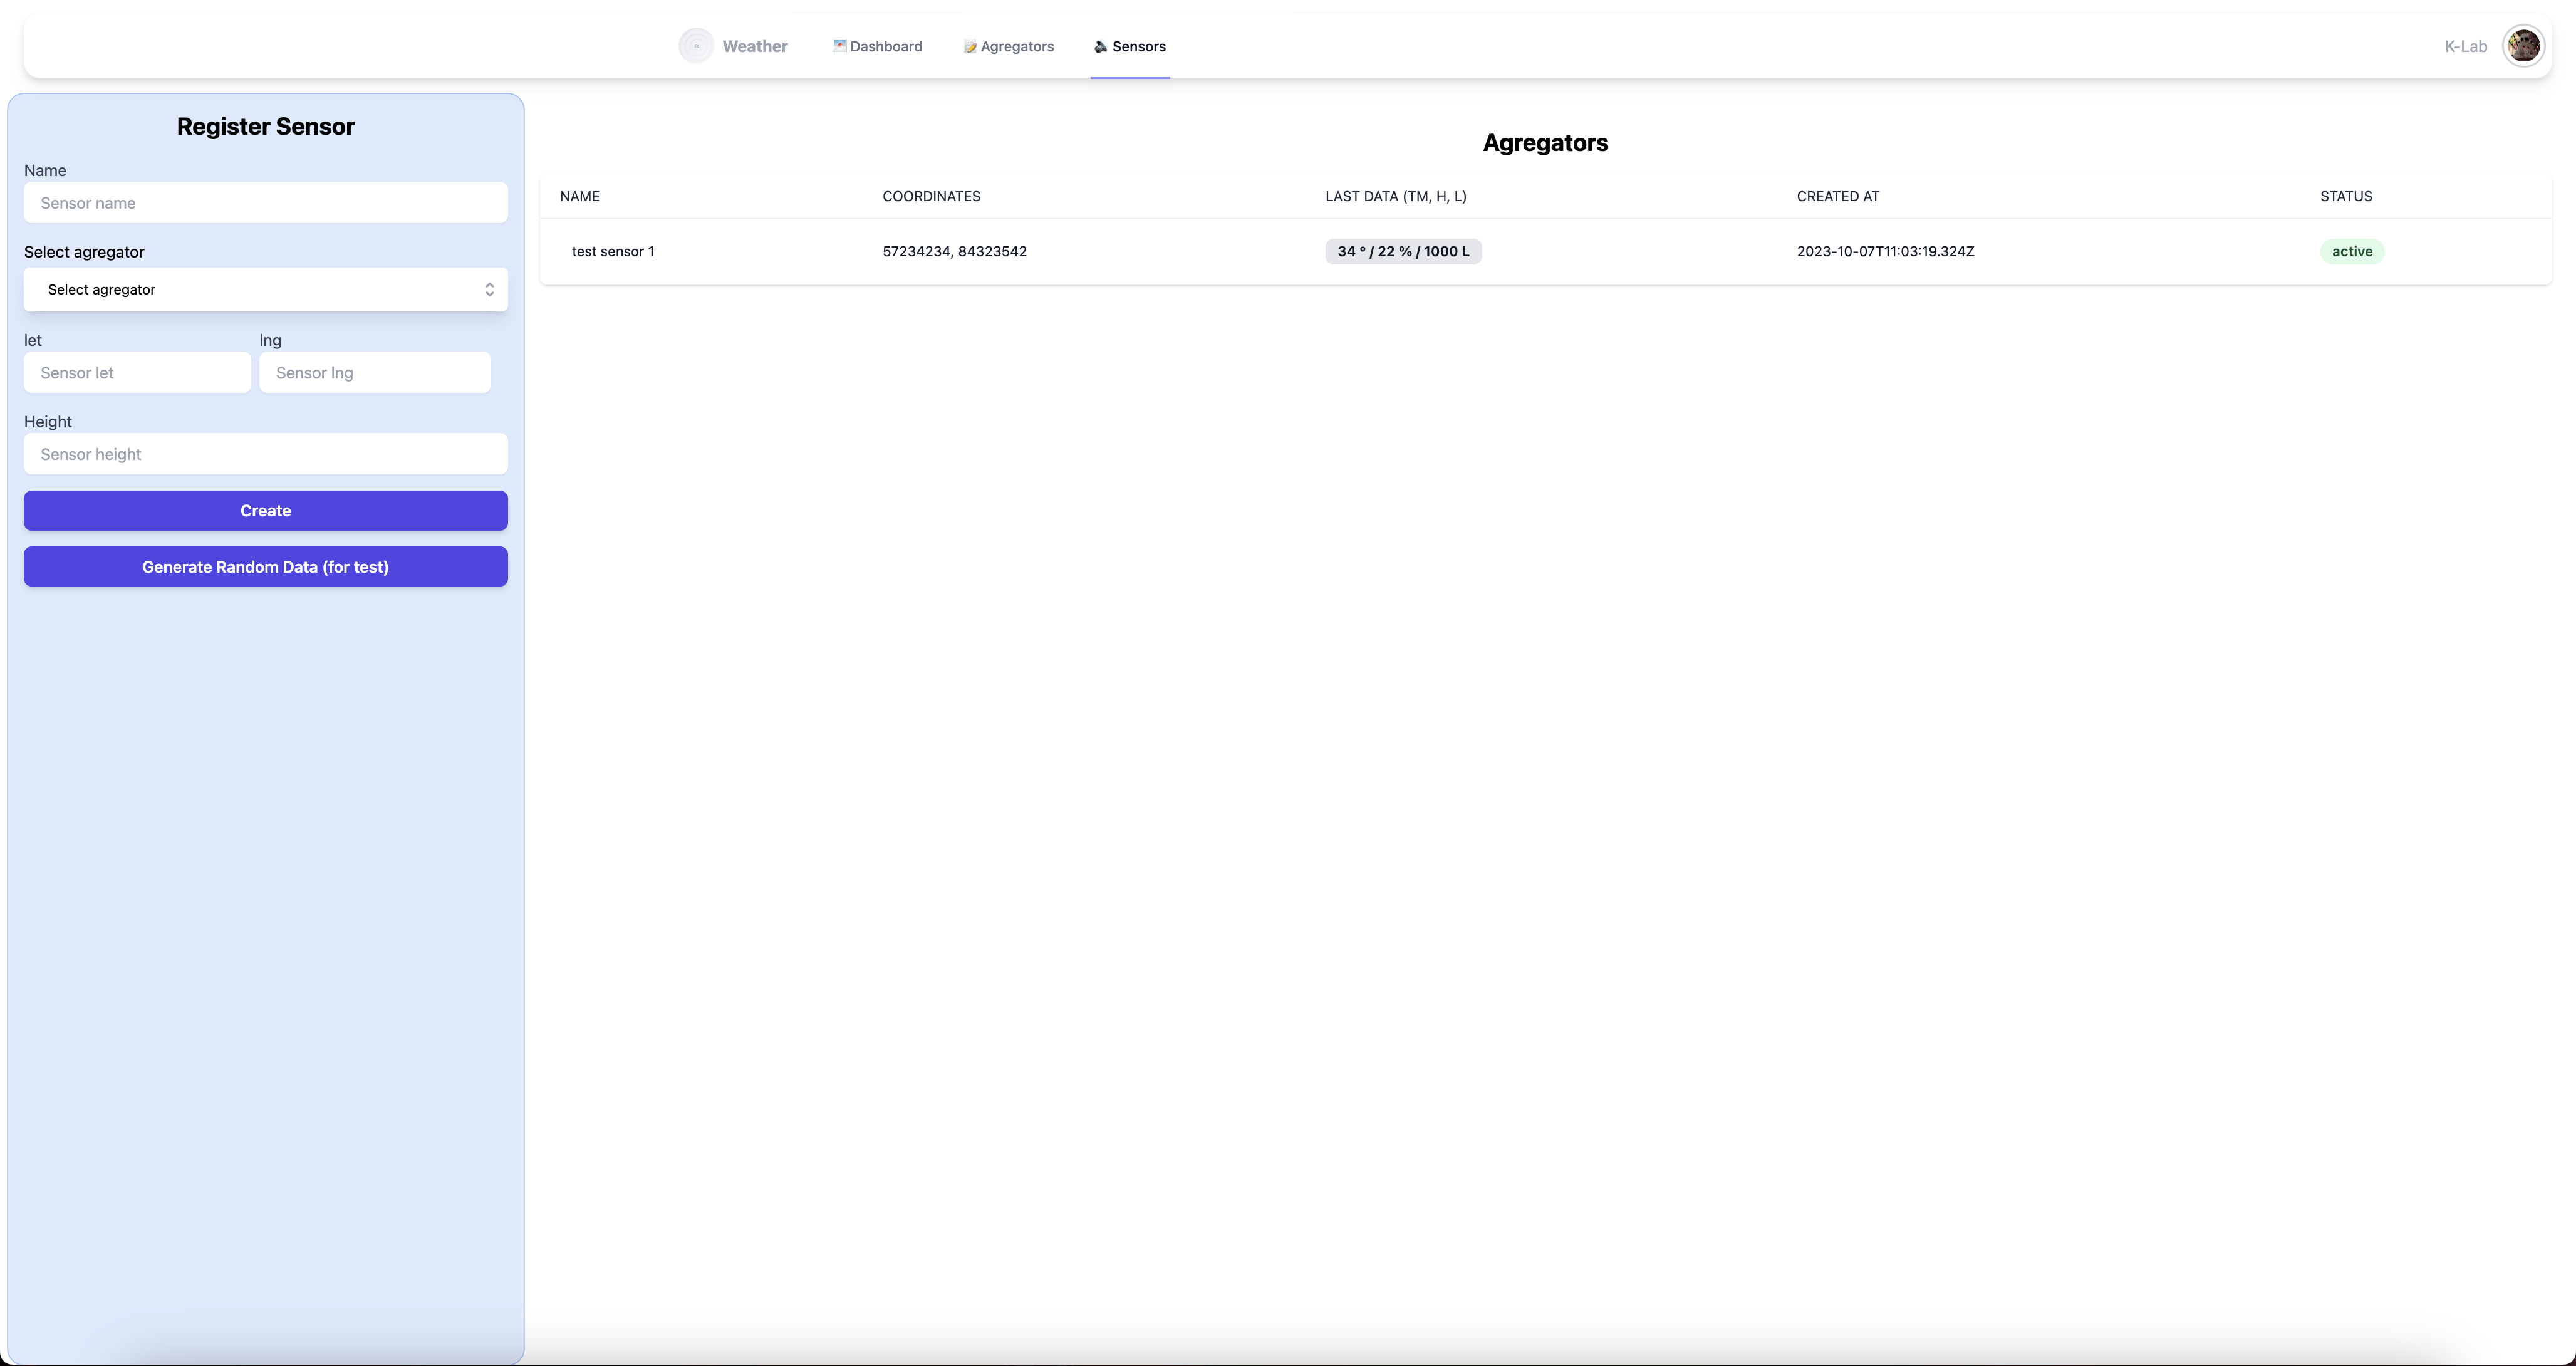Click the LAST DATA (TM, H, L) header
This screenshot has height=1366, width=2576.
[1396, 197]
